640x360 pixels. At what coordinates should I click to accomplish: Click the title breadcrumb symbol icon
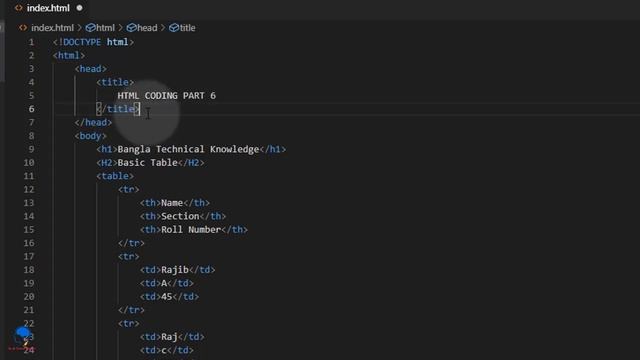click(174, 28)
